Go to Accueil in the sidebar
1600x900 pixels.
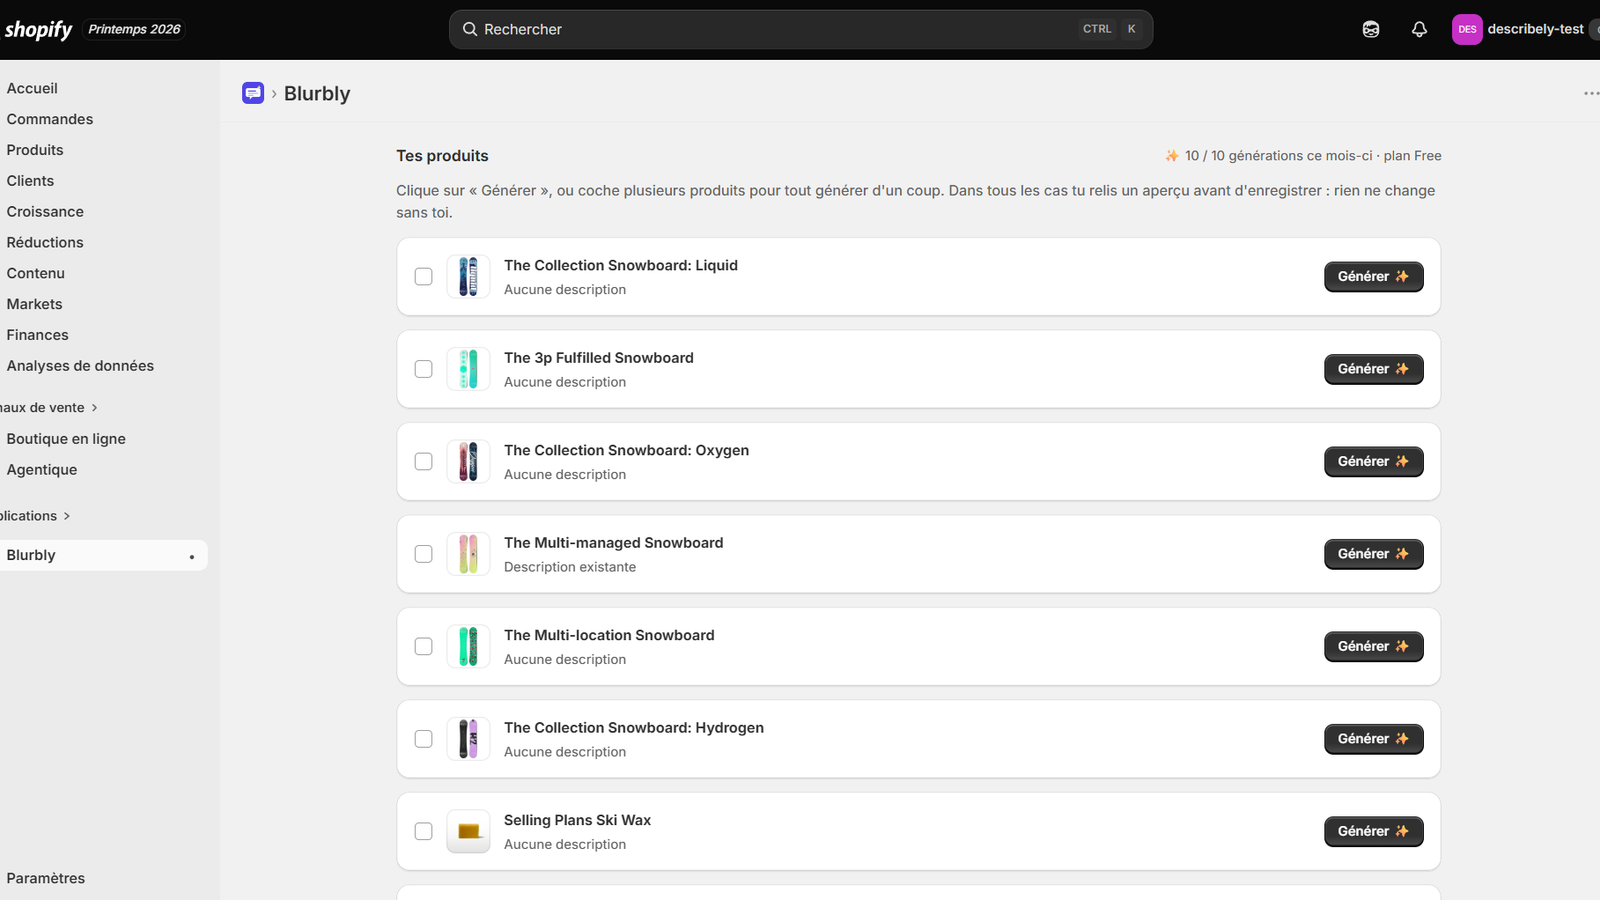(x=32, y=88)
